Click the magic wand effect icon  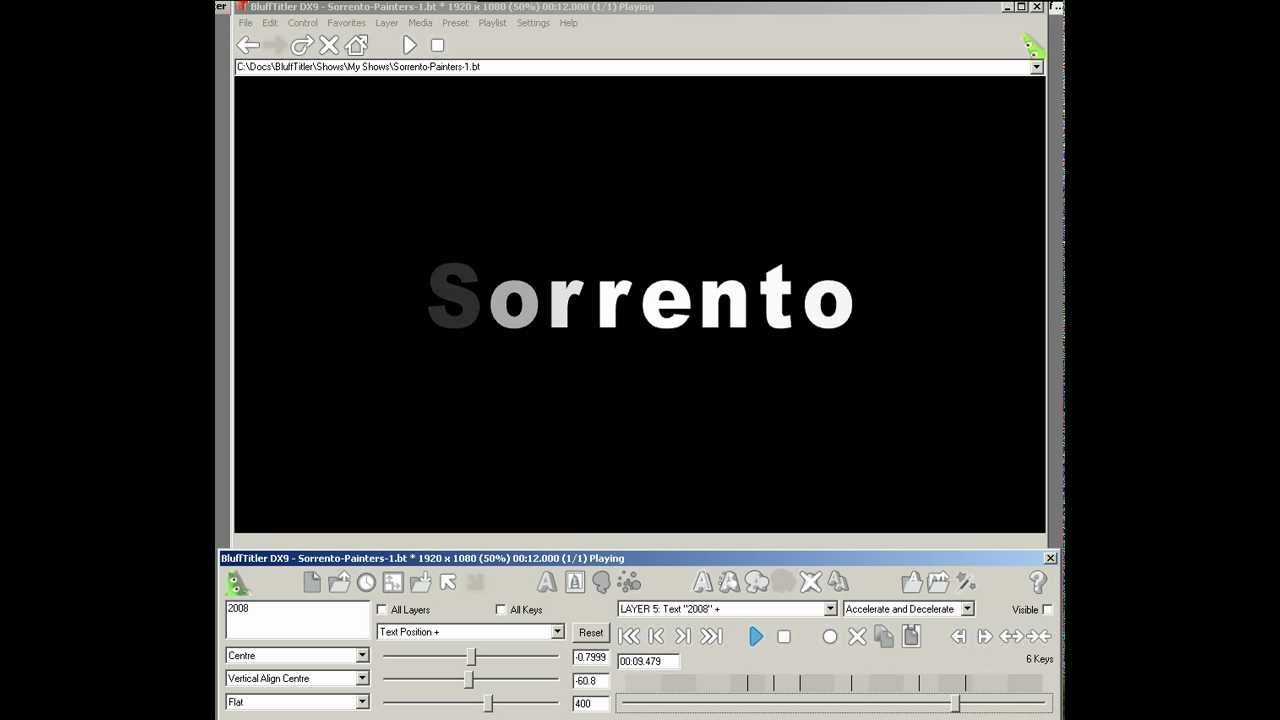click(965, 582)
